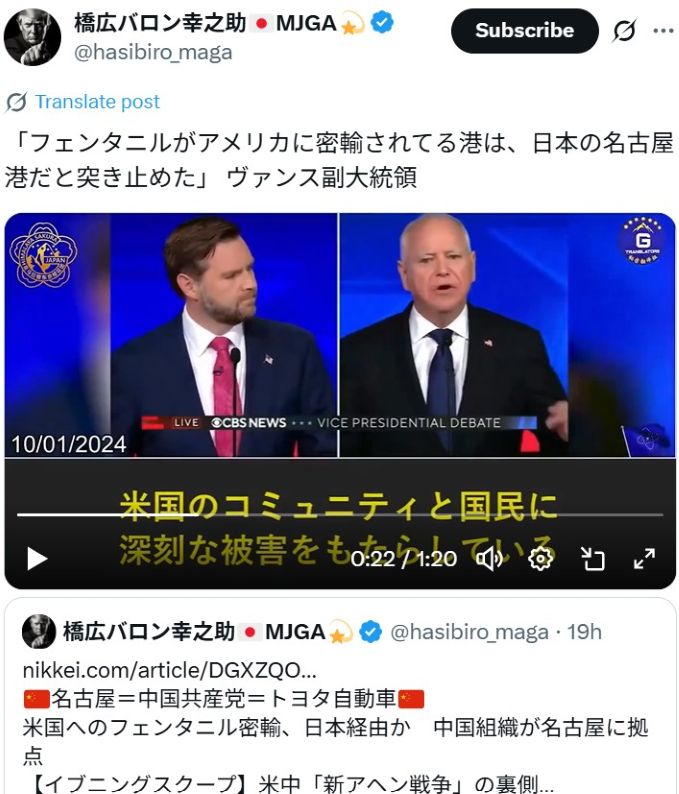The image size is (679, 794).
Task: Open the poster's profile avatar
Action: click(32, 37)
